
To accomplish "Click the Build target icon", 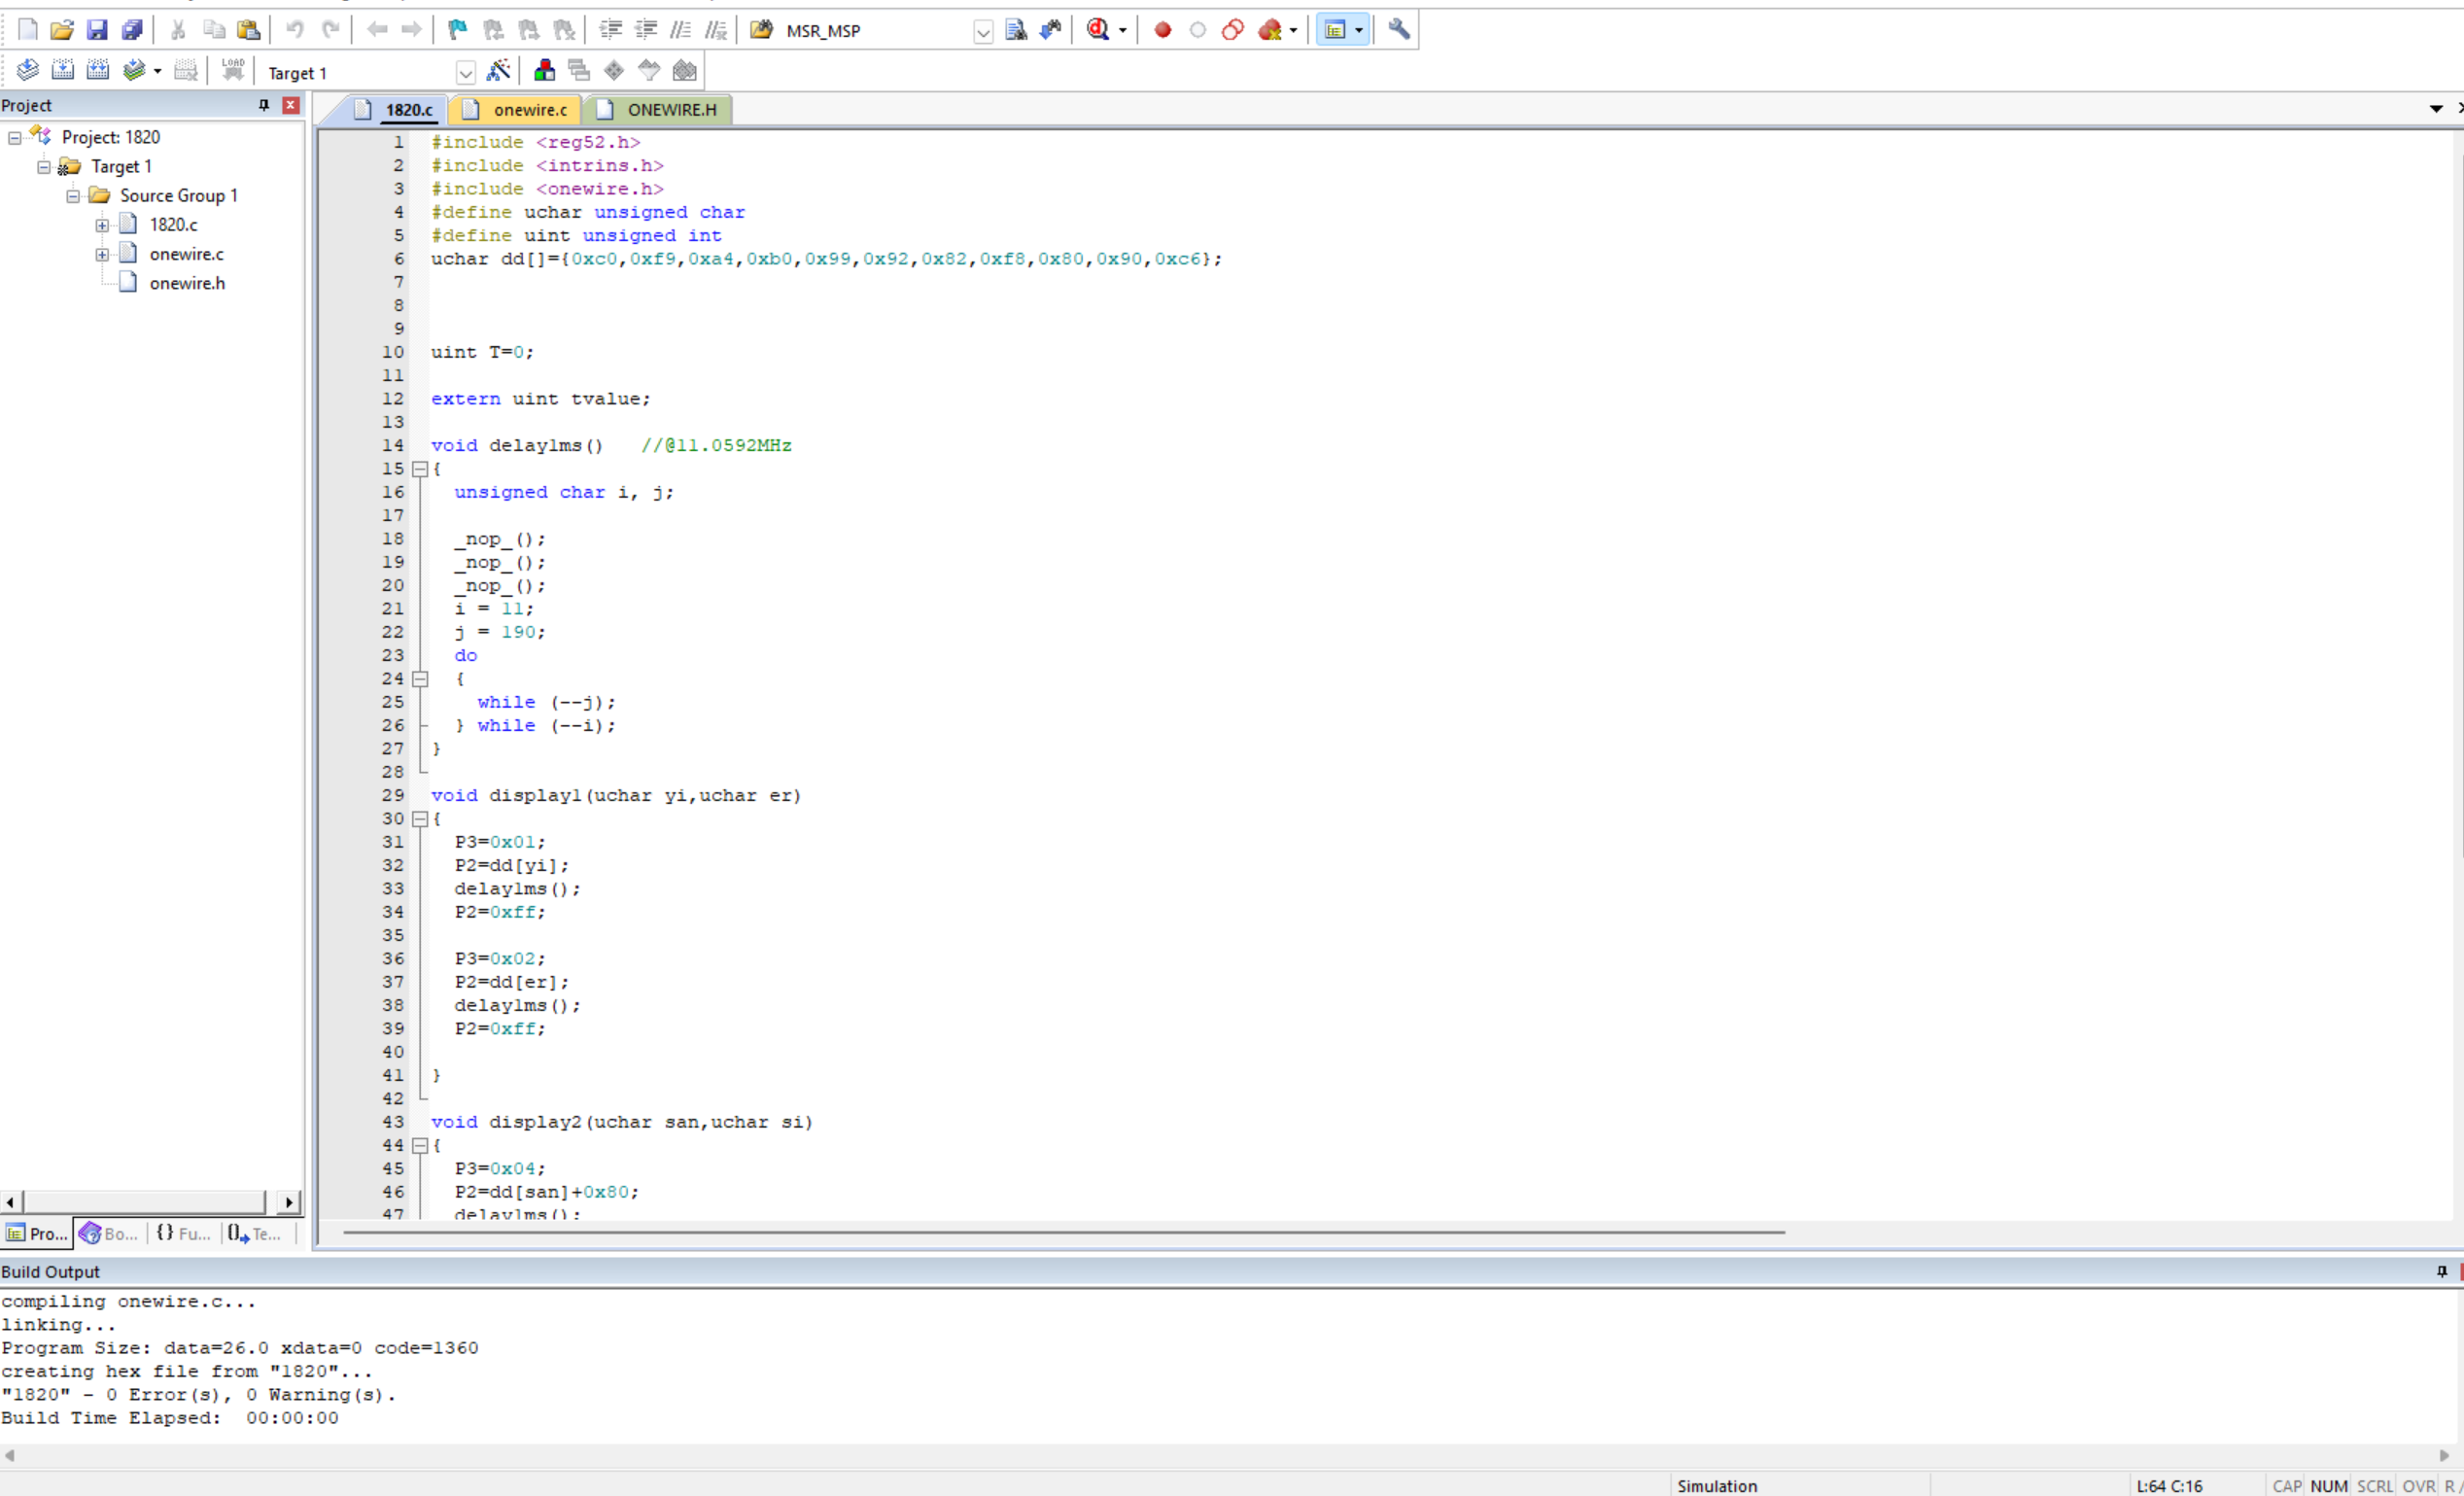I will [62, 70].
